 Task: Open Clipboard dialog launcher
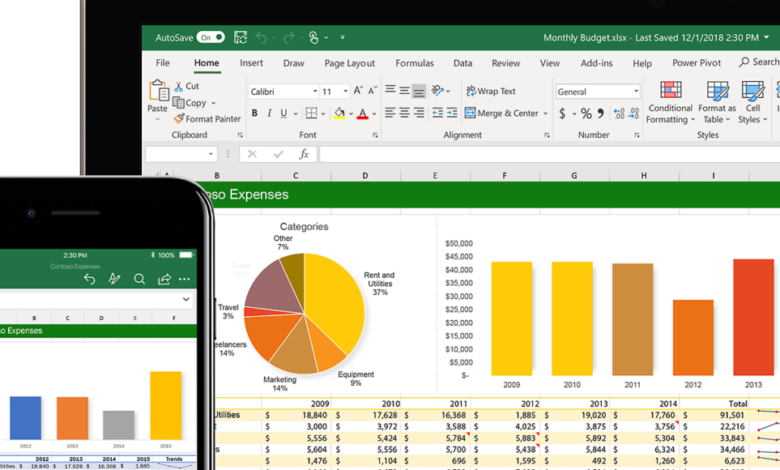pos(240,135)
